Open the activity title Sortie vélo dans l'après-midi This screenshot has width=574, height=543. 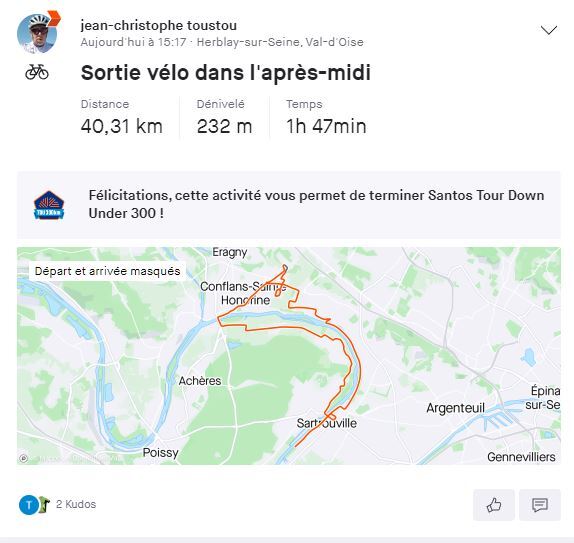(x=226, y=72)
